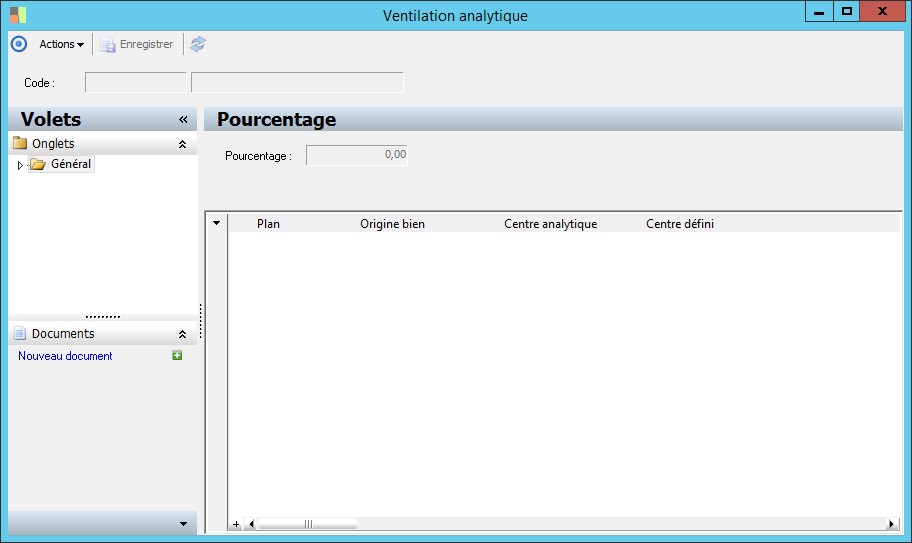Maximize the Ventilation analytique window
This screenshot has width=912, height=543.
[846, 12]
